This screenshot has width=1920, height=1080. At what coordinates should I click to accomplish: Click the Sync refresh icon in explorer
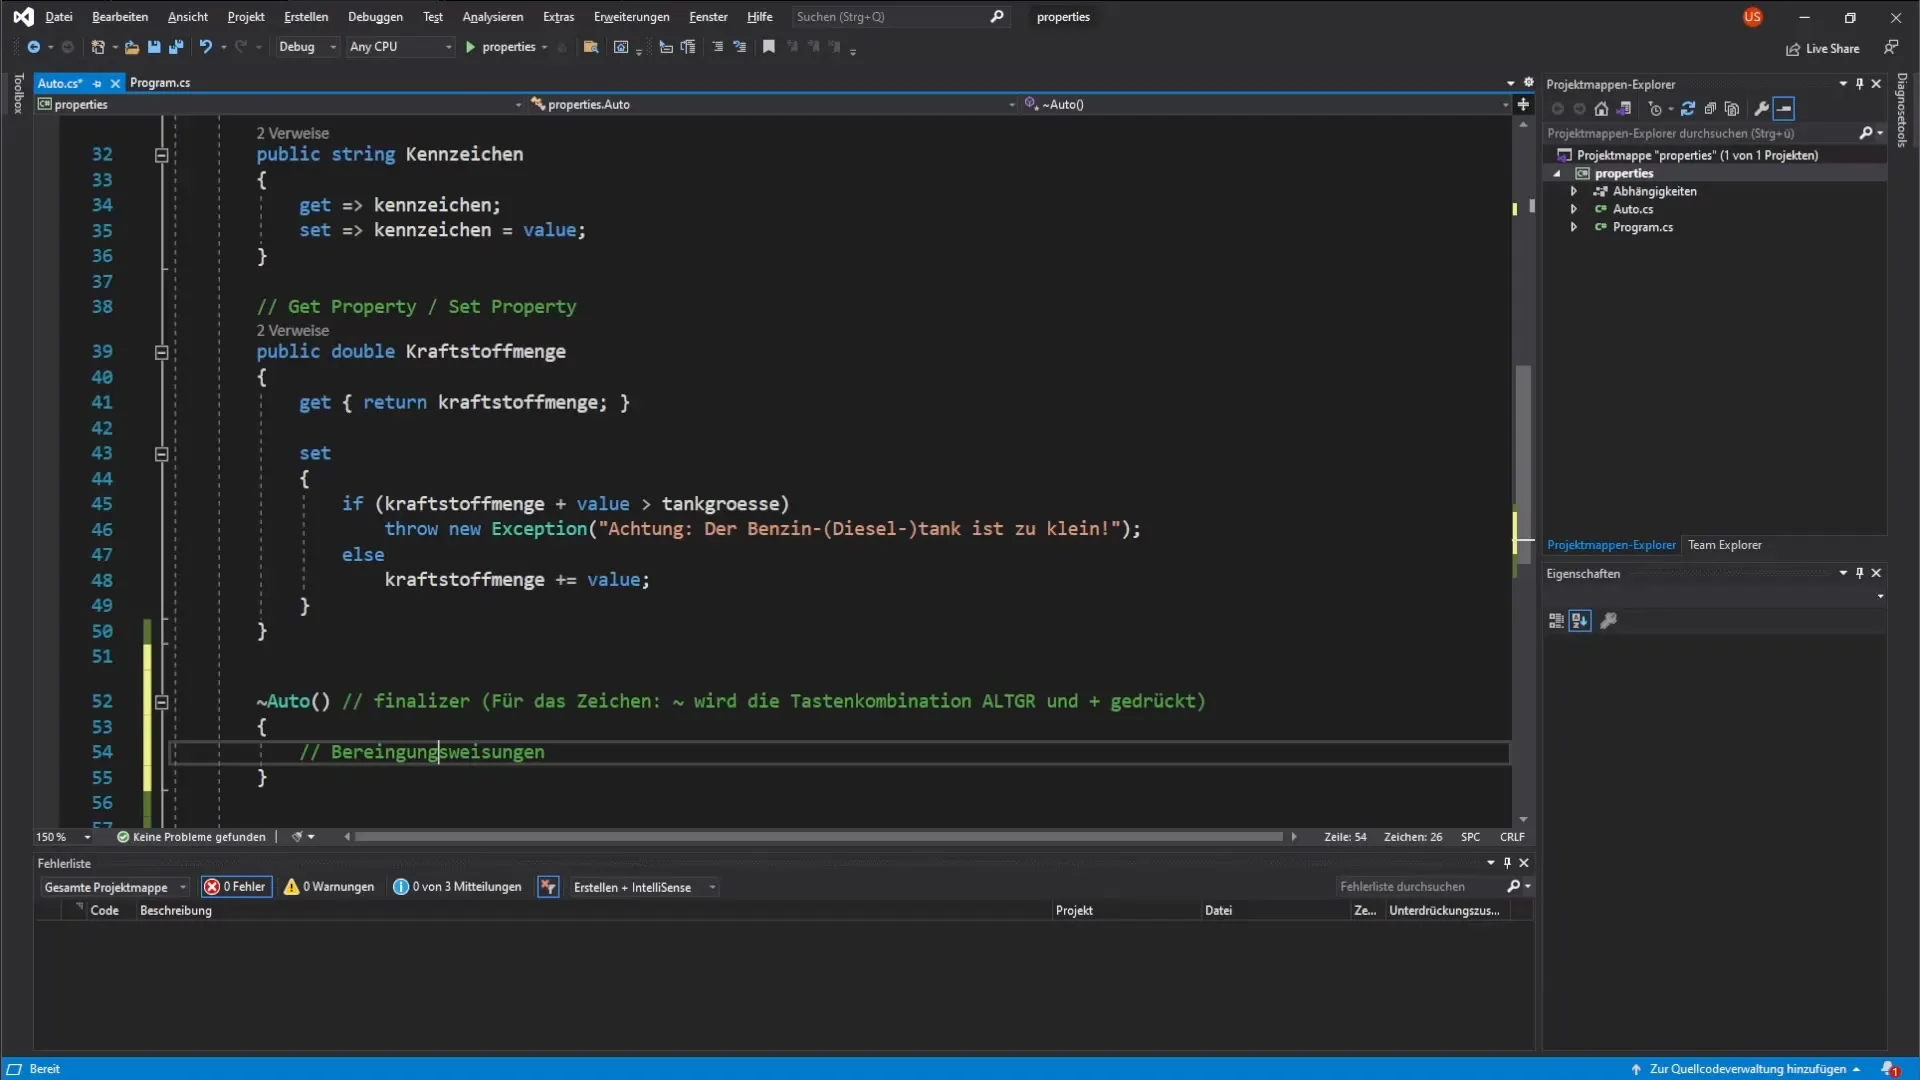click(1688, 109)
